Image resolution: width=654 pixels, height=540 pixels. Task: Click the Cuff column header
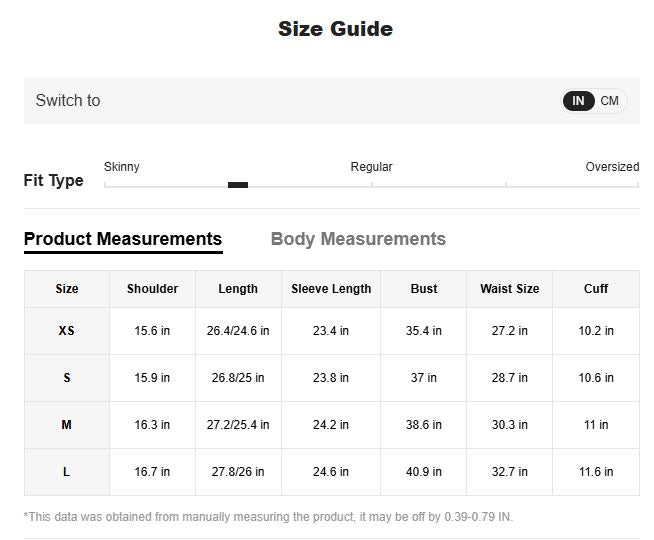596,289
